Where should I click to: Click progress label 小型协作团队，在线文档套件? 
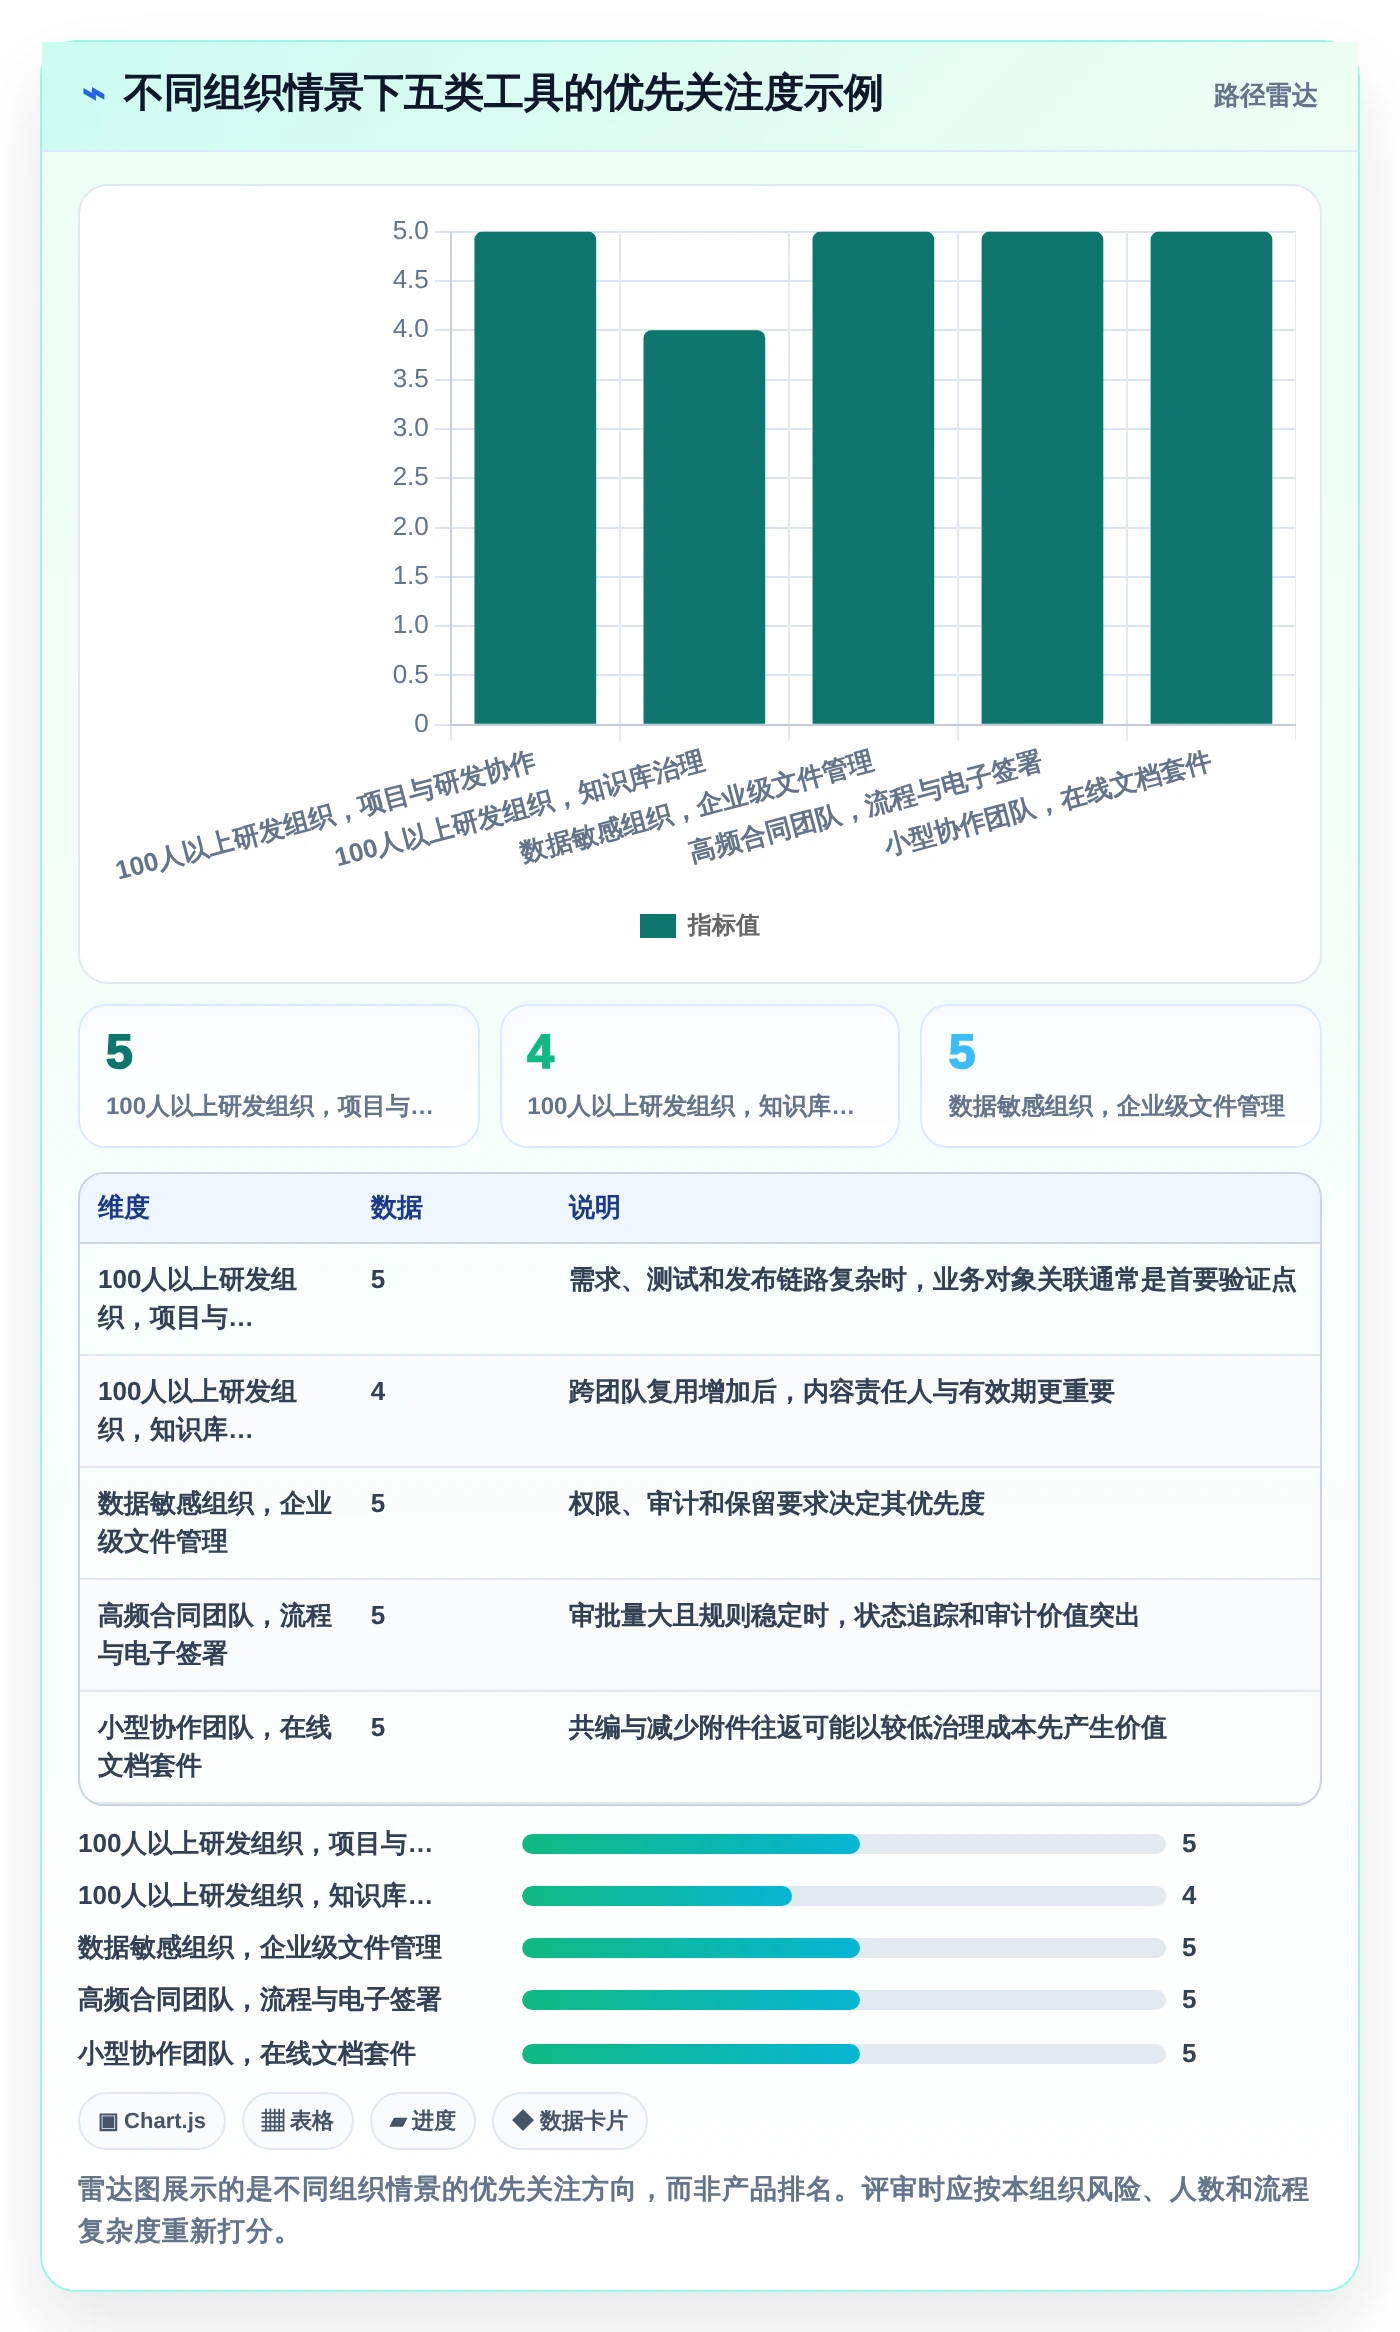(247, 2054)
